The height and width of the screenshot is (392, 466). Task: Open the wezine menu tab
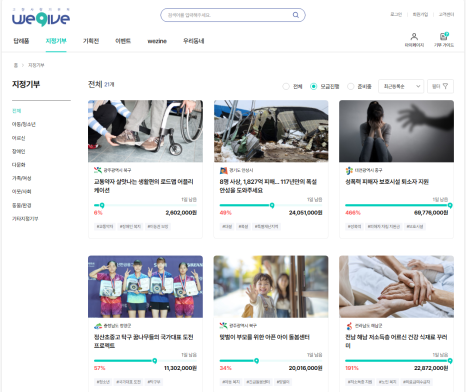[157, 41]
